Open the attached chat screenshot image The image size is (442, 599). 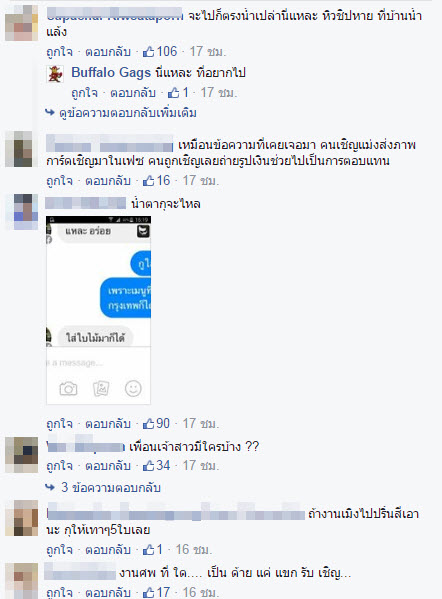99,310
